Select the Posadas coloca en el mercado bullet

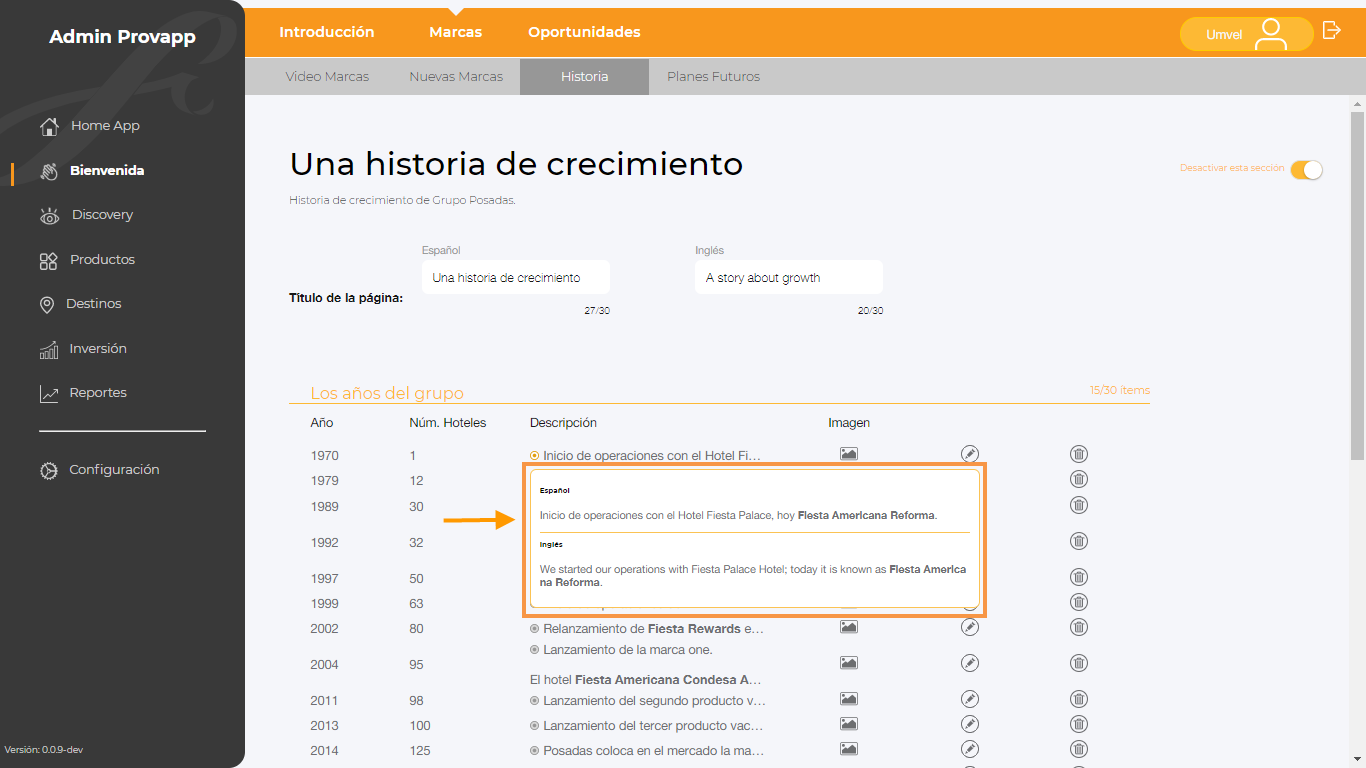(535, 751)
